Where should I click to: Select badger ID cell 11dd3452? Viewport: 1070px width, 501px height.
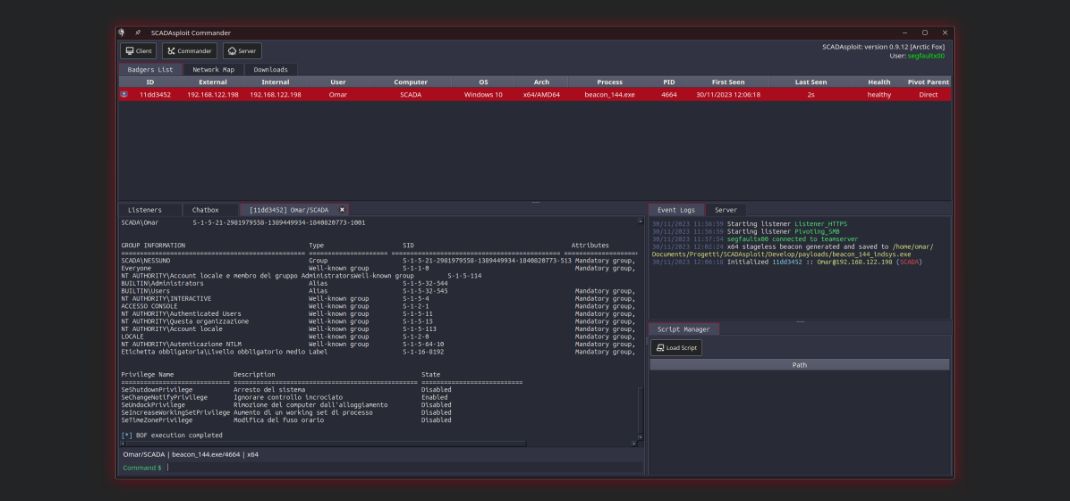(155, 95)
